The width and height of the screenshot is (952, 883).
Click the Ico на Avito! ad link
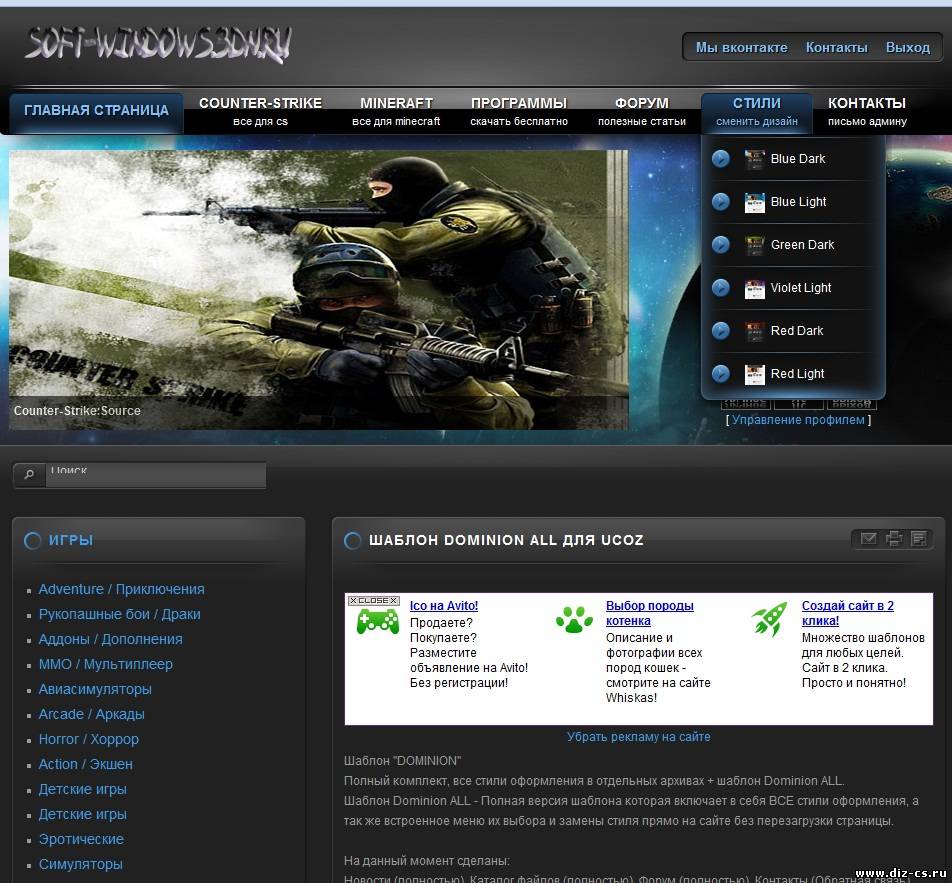click(444, 605)
